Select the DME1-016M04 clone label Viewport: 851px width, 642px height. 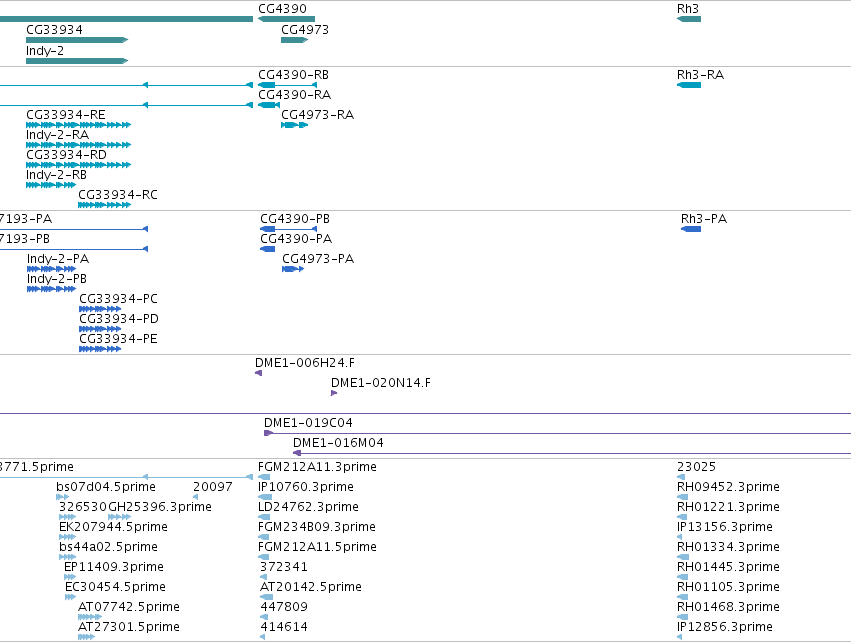pos(338,443)
